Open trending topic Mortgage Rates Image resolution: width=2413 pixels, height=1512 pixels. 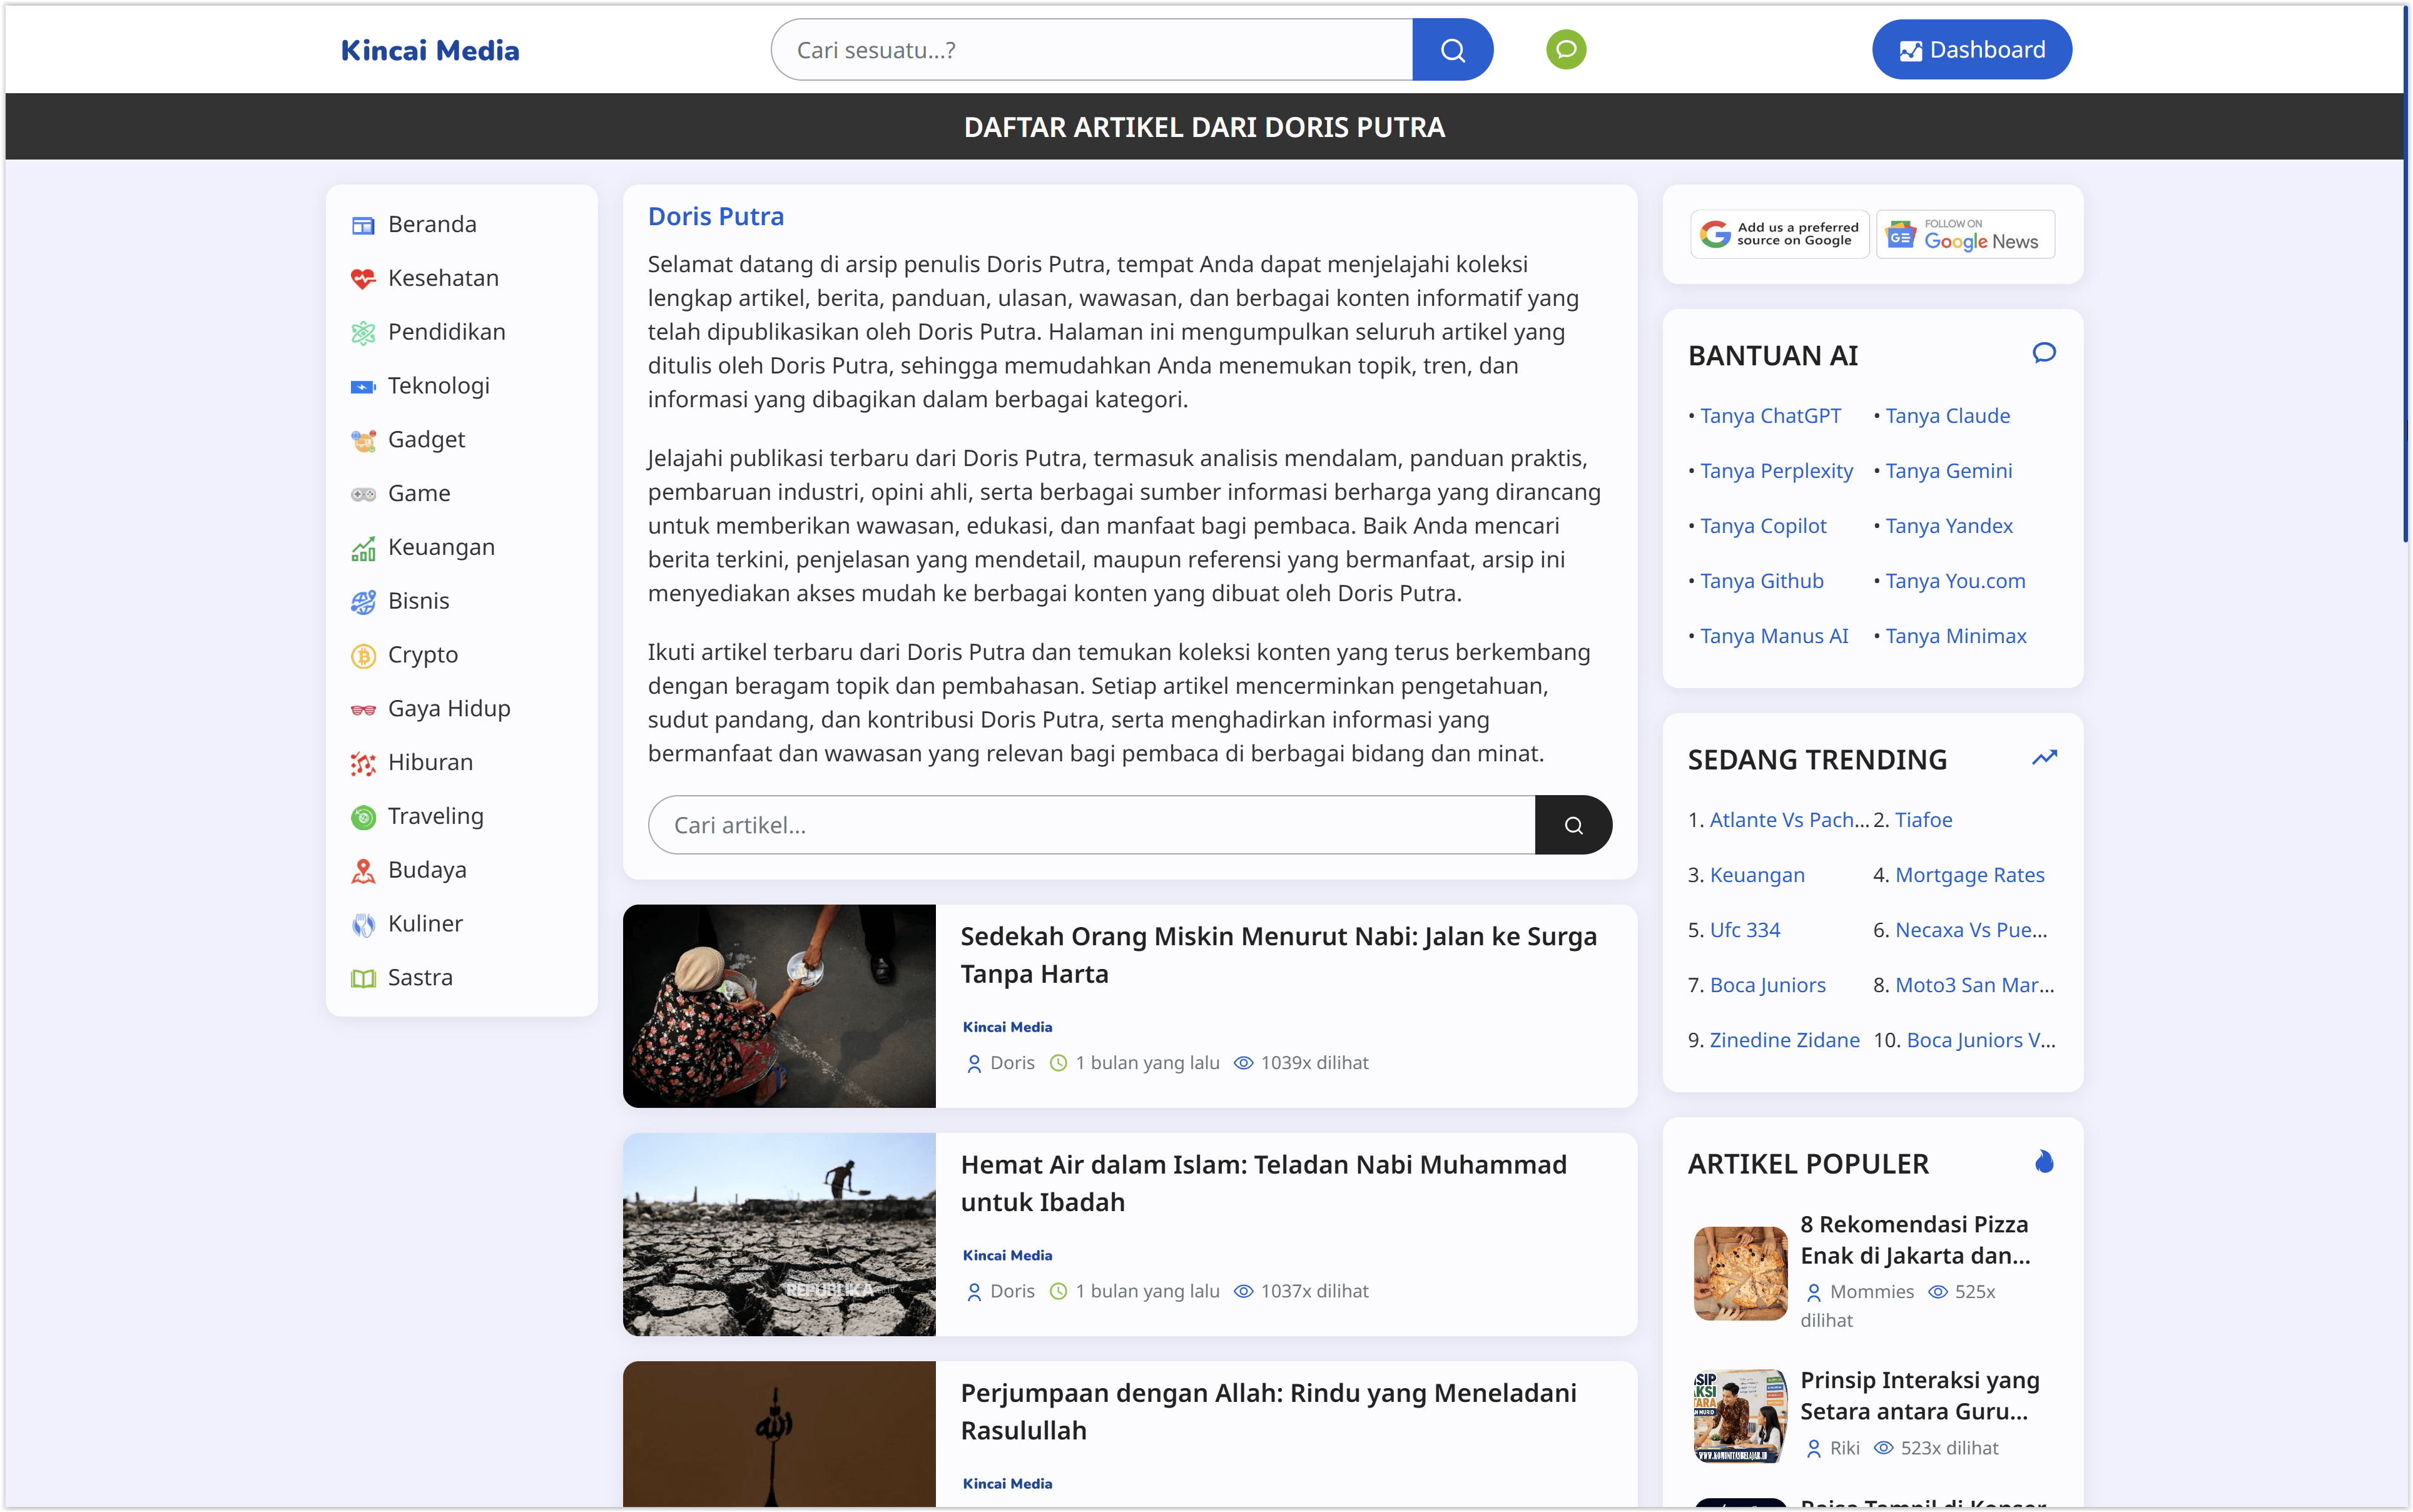click(1969, 875)
